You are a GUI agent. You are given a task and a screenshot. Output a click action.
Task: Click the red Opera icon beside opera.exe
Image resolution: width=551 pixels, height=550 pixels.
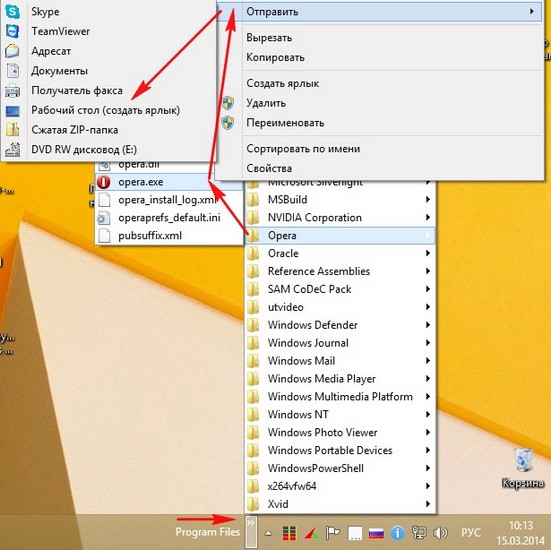pyautogui.click(x=104, y=182)
